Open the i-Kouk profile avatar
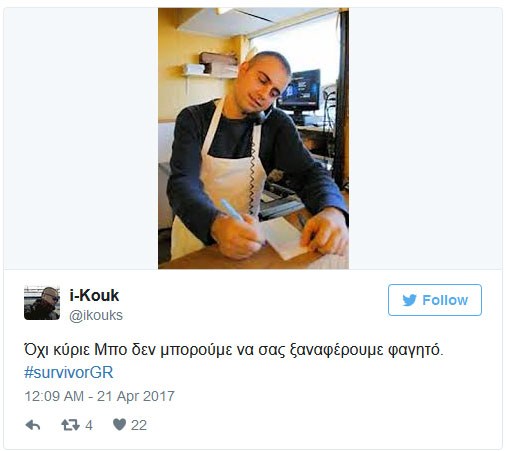508x451 pixels. 42,303
